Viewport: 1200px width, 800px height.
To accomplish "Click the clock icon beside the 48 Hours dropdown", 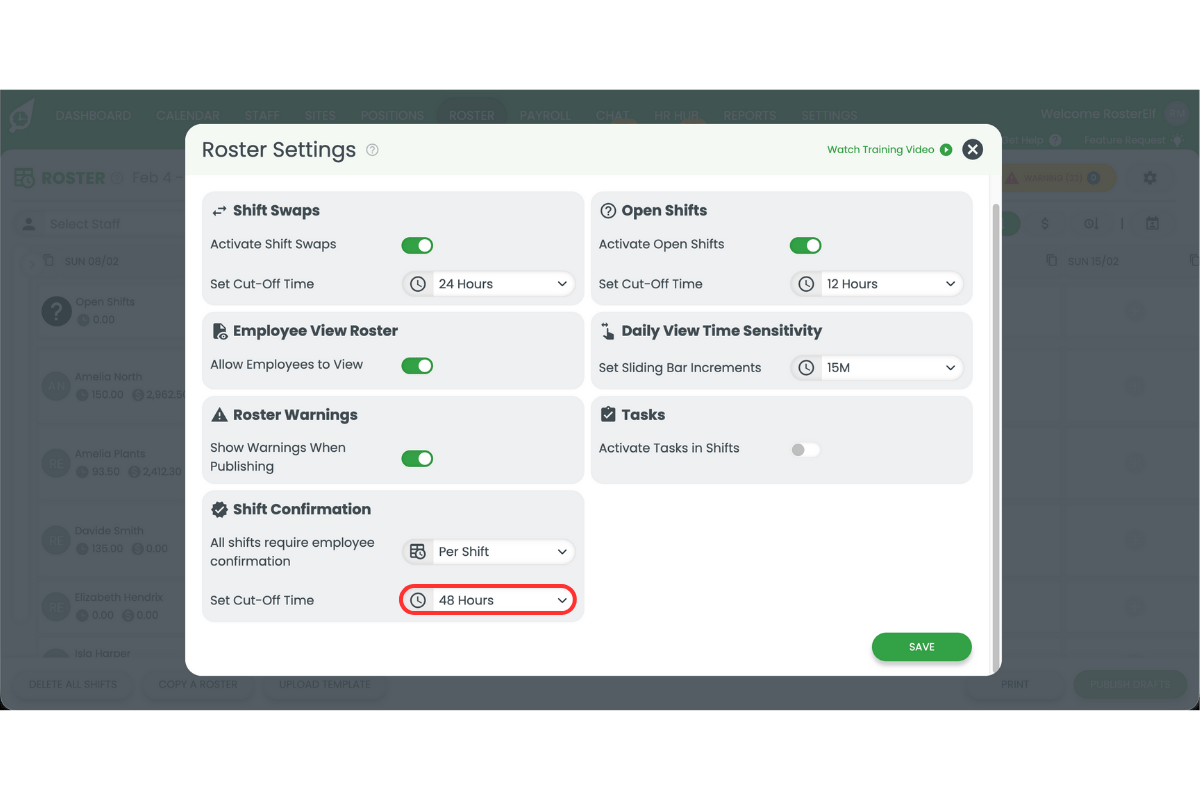I will pos(418,599).
